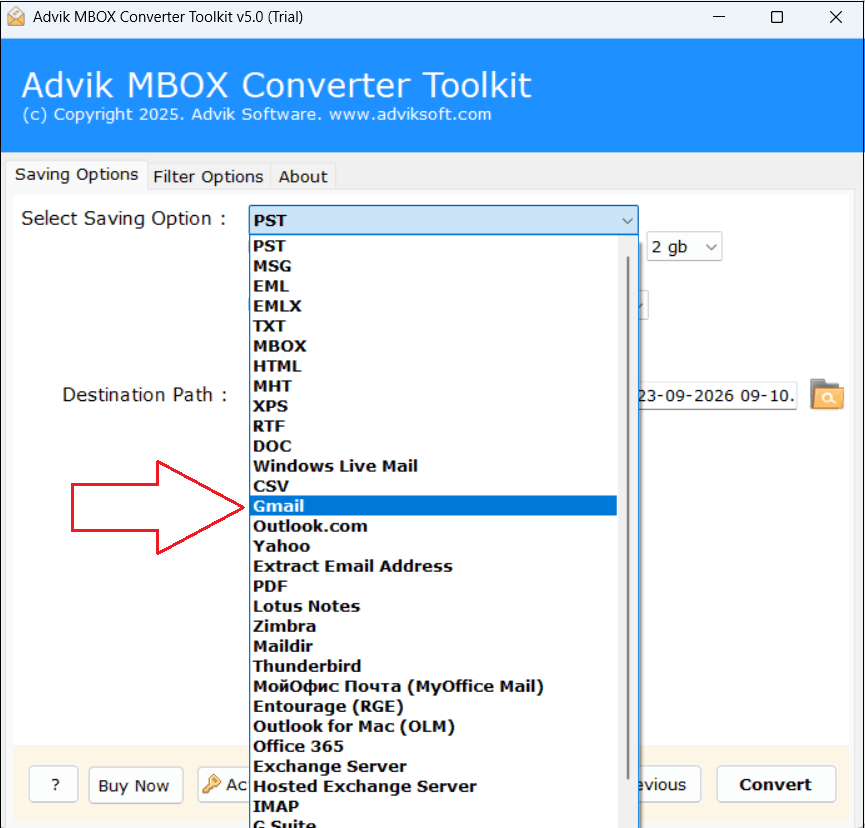The image size is (865, 828).
Task: Minimize the Advik converter window
Action: (x=719, y=17)
